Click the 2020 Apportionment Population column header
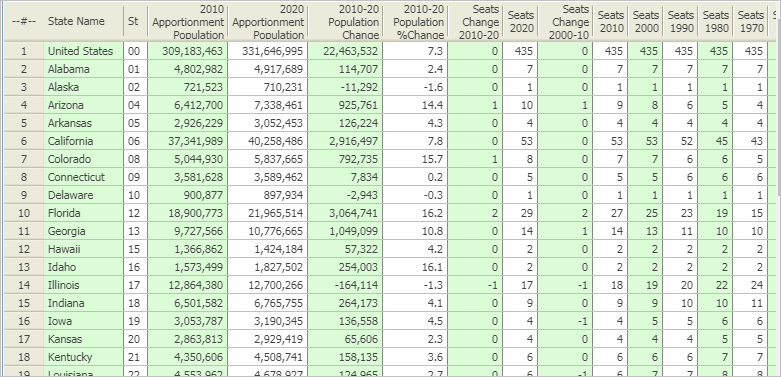 tap(268, 21)
